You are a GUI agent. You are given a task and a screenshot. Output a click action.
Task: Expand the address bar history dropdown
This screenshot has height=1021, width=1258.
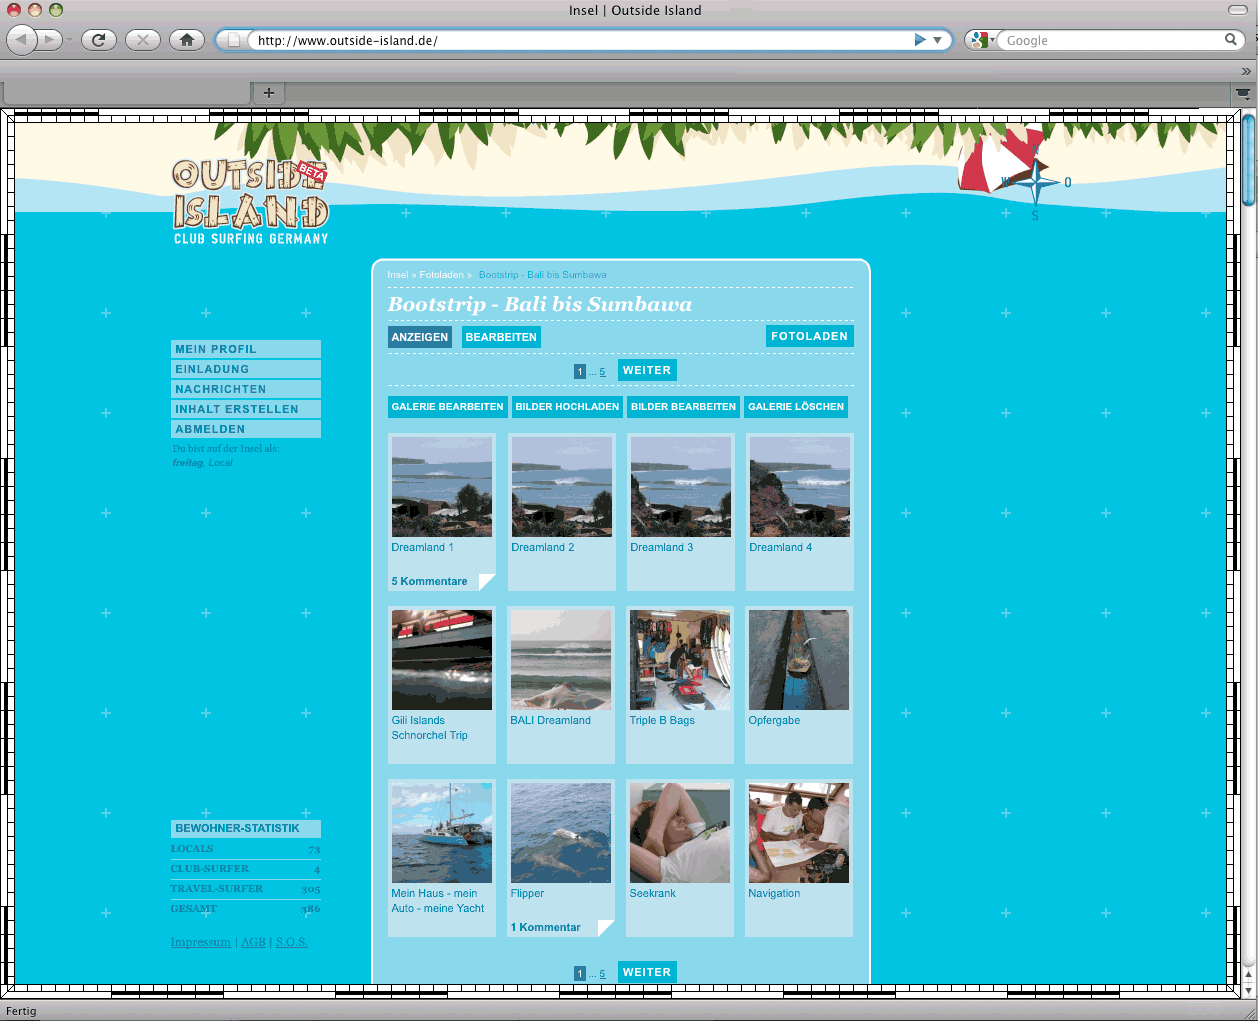(x=938, y=40)
